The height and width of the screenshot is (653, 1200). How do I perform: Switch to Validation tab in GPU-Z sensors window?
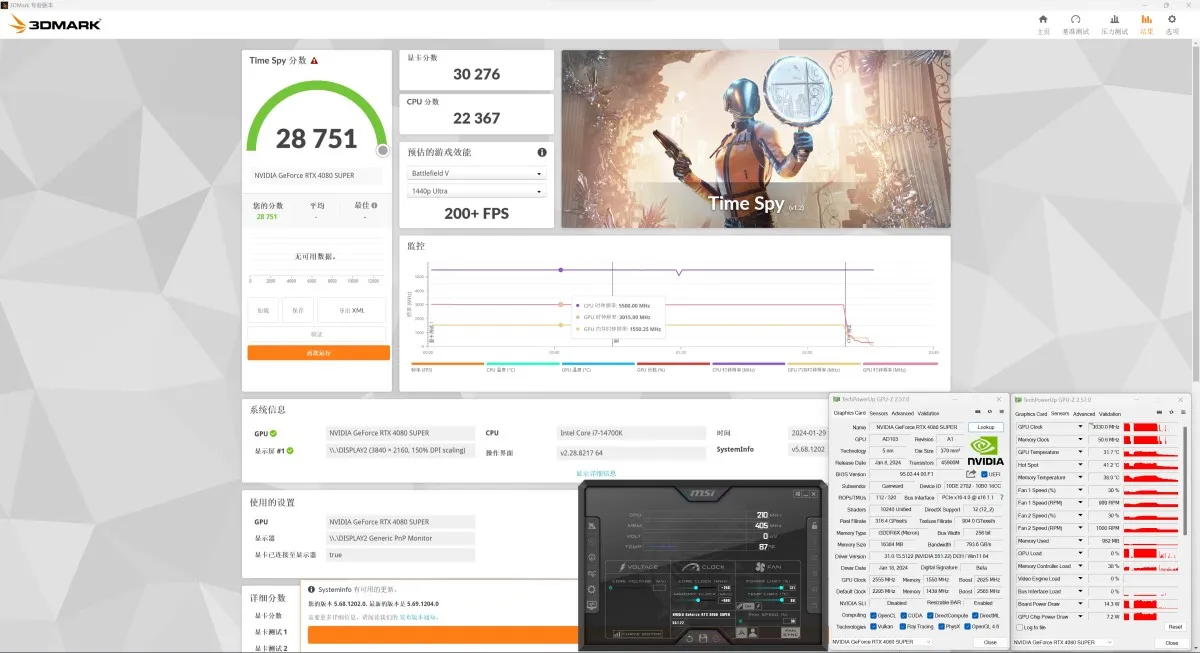pyautogui.click(x=1110, y=414)
